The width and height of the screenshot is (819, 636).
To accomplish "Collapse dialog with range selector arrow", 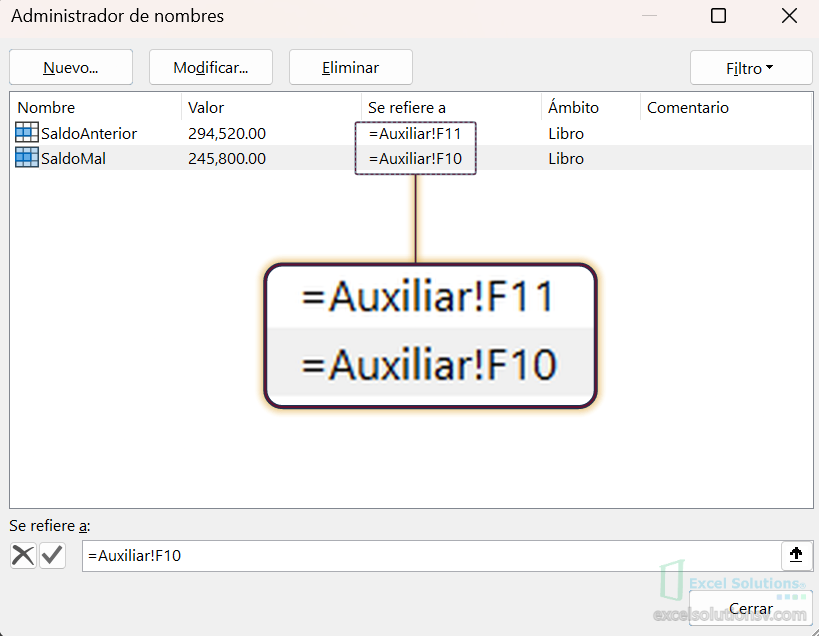I will coord(796,555).
